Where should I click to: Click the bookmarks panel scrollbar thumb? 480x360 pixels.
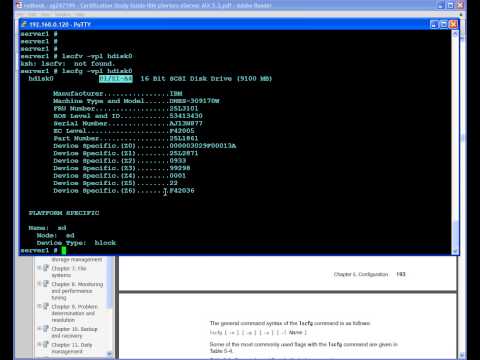(109, 282)
